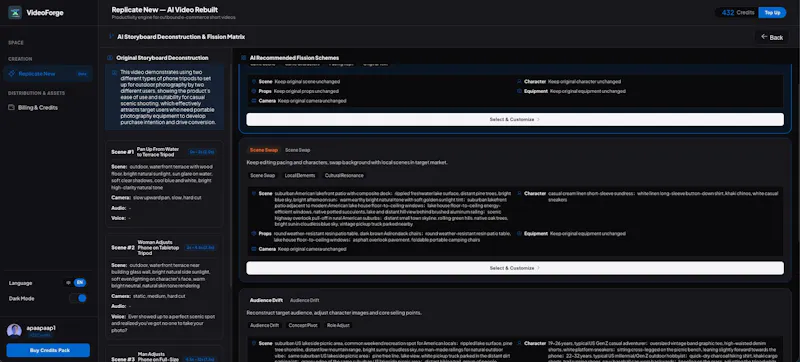The width and height of the screenshot is (800, 362).
Task: Click the 'Keep original props unchanged' text
Action: (306, 91)
